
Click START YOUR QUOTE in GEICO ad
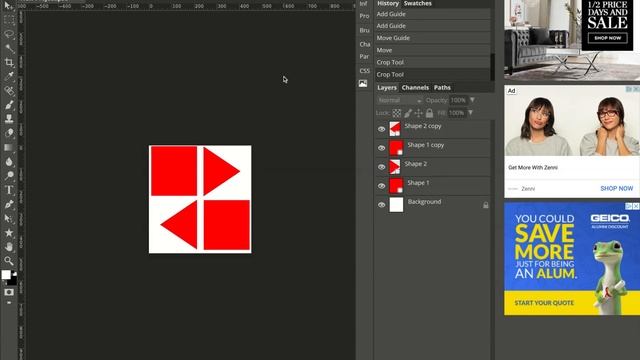[544, 303]
